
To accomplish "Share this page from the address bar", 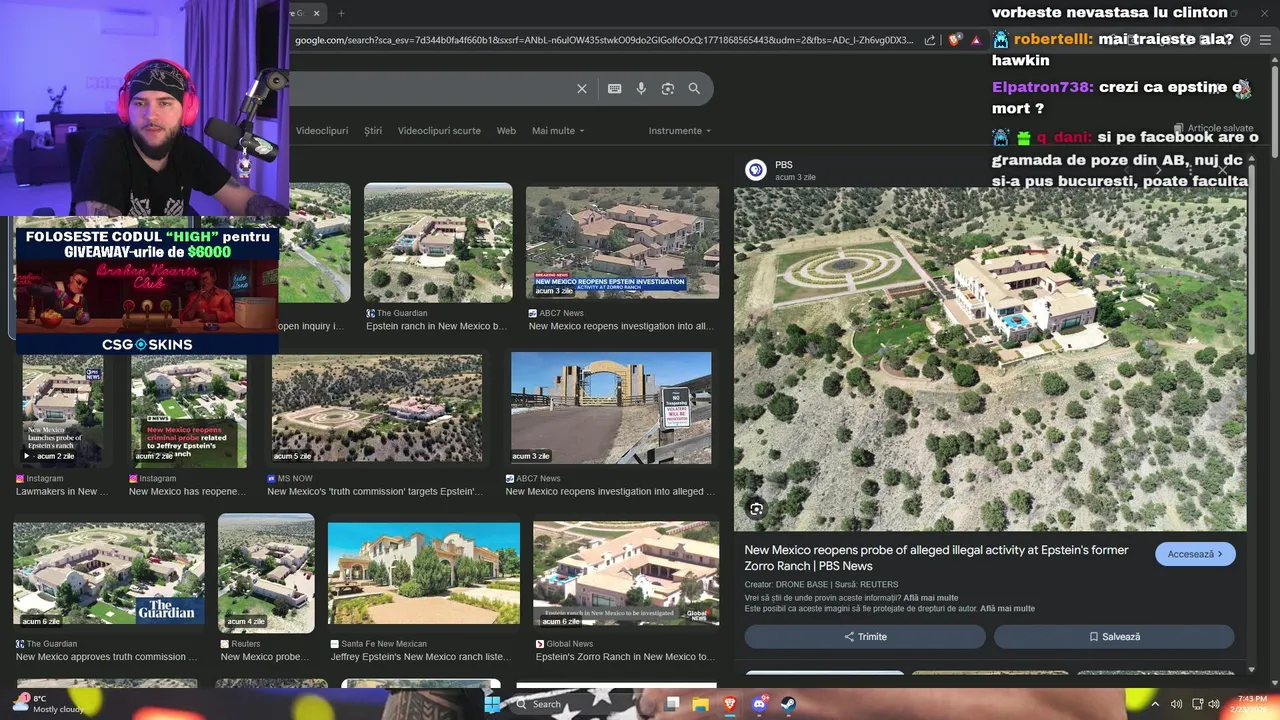I will 930,40.
